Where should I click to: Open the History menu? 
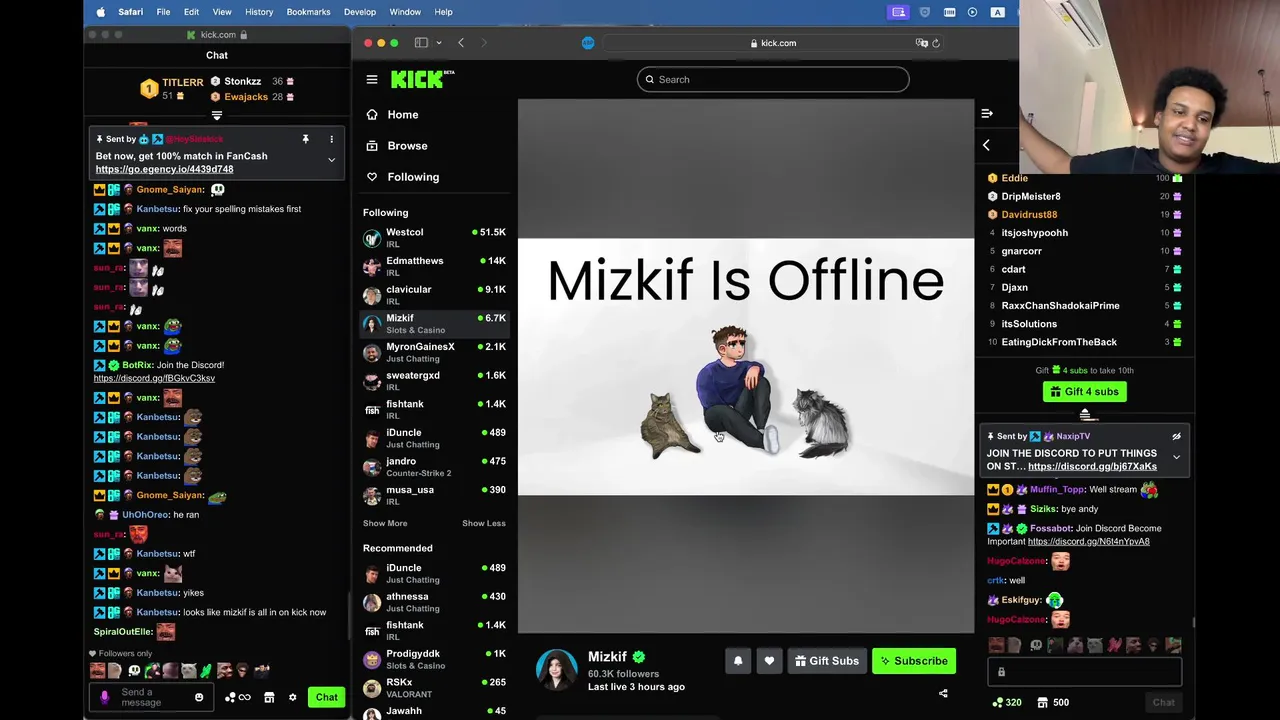(259, 12)
